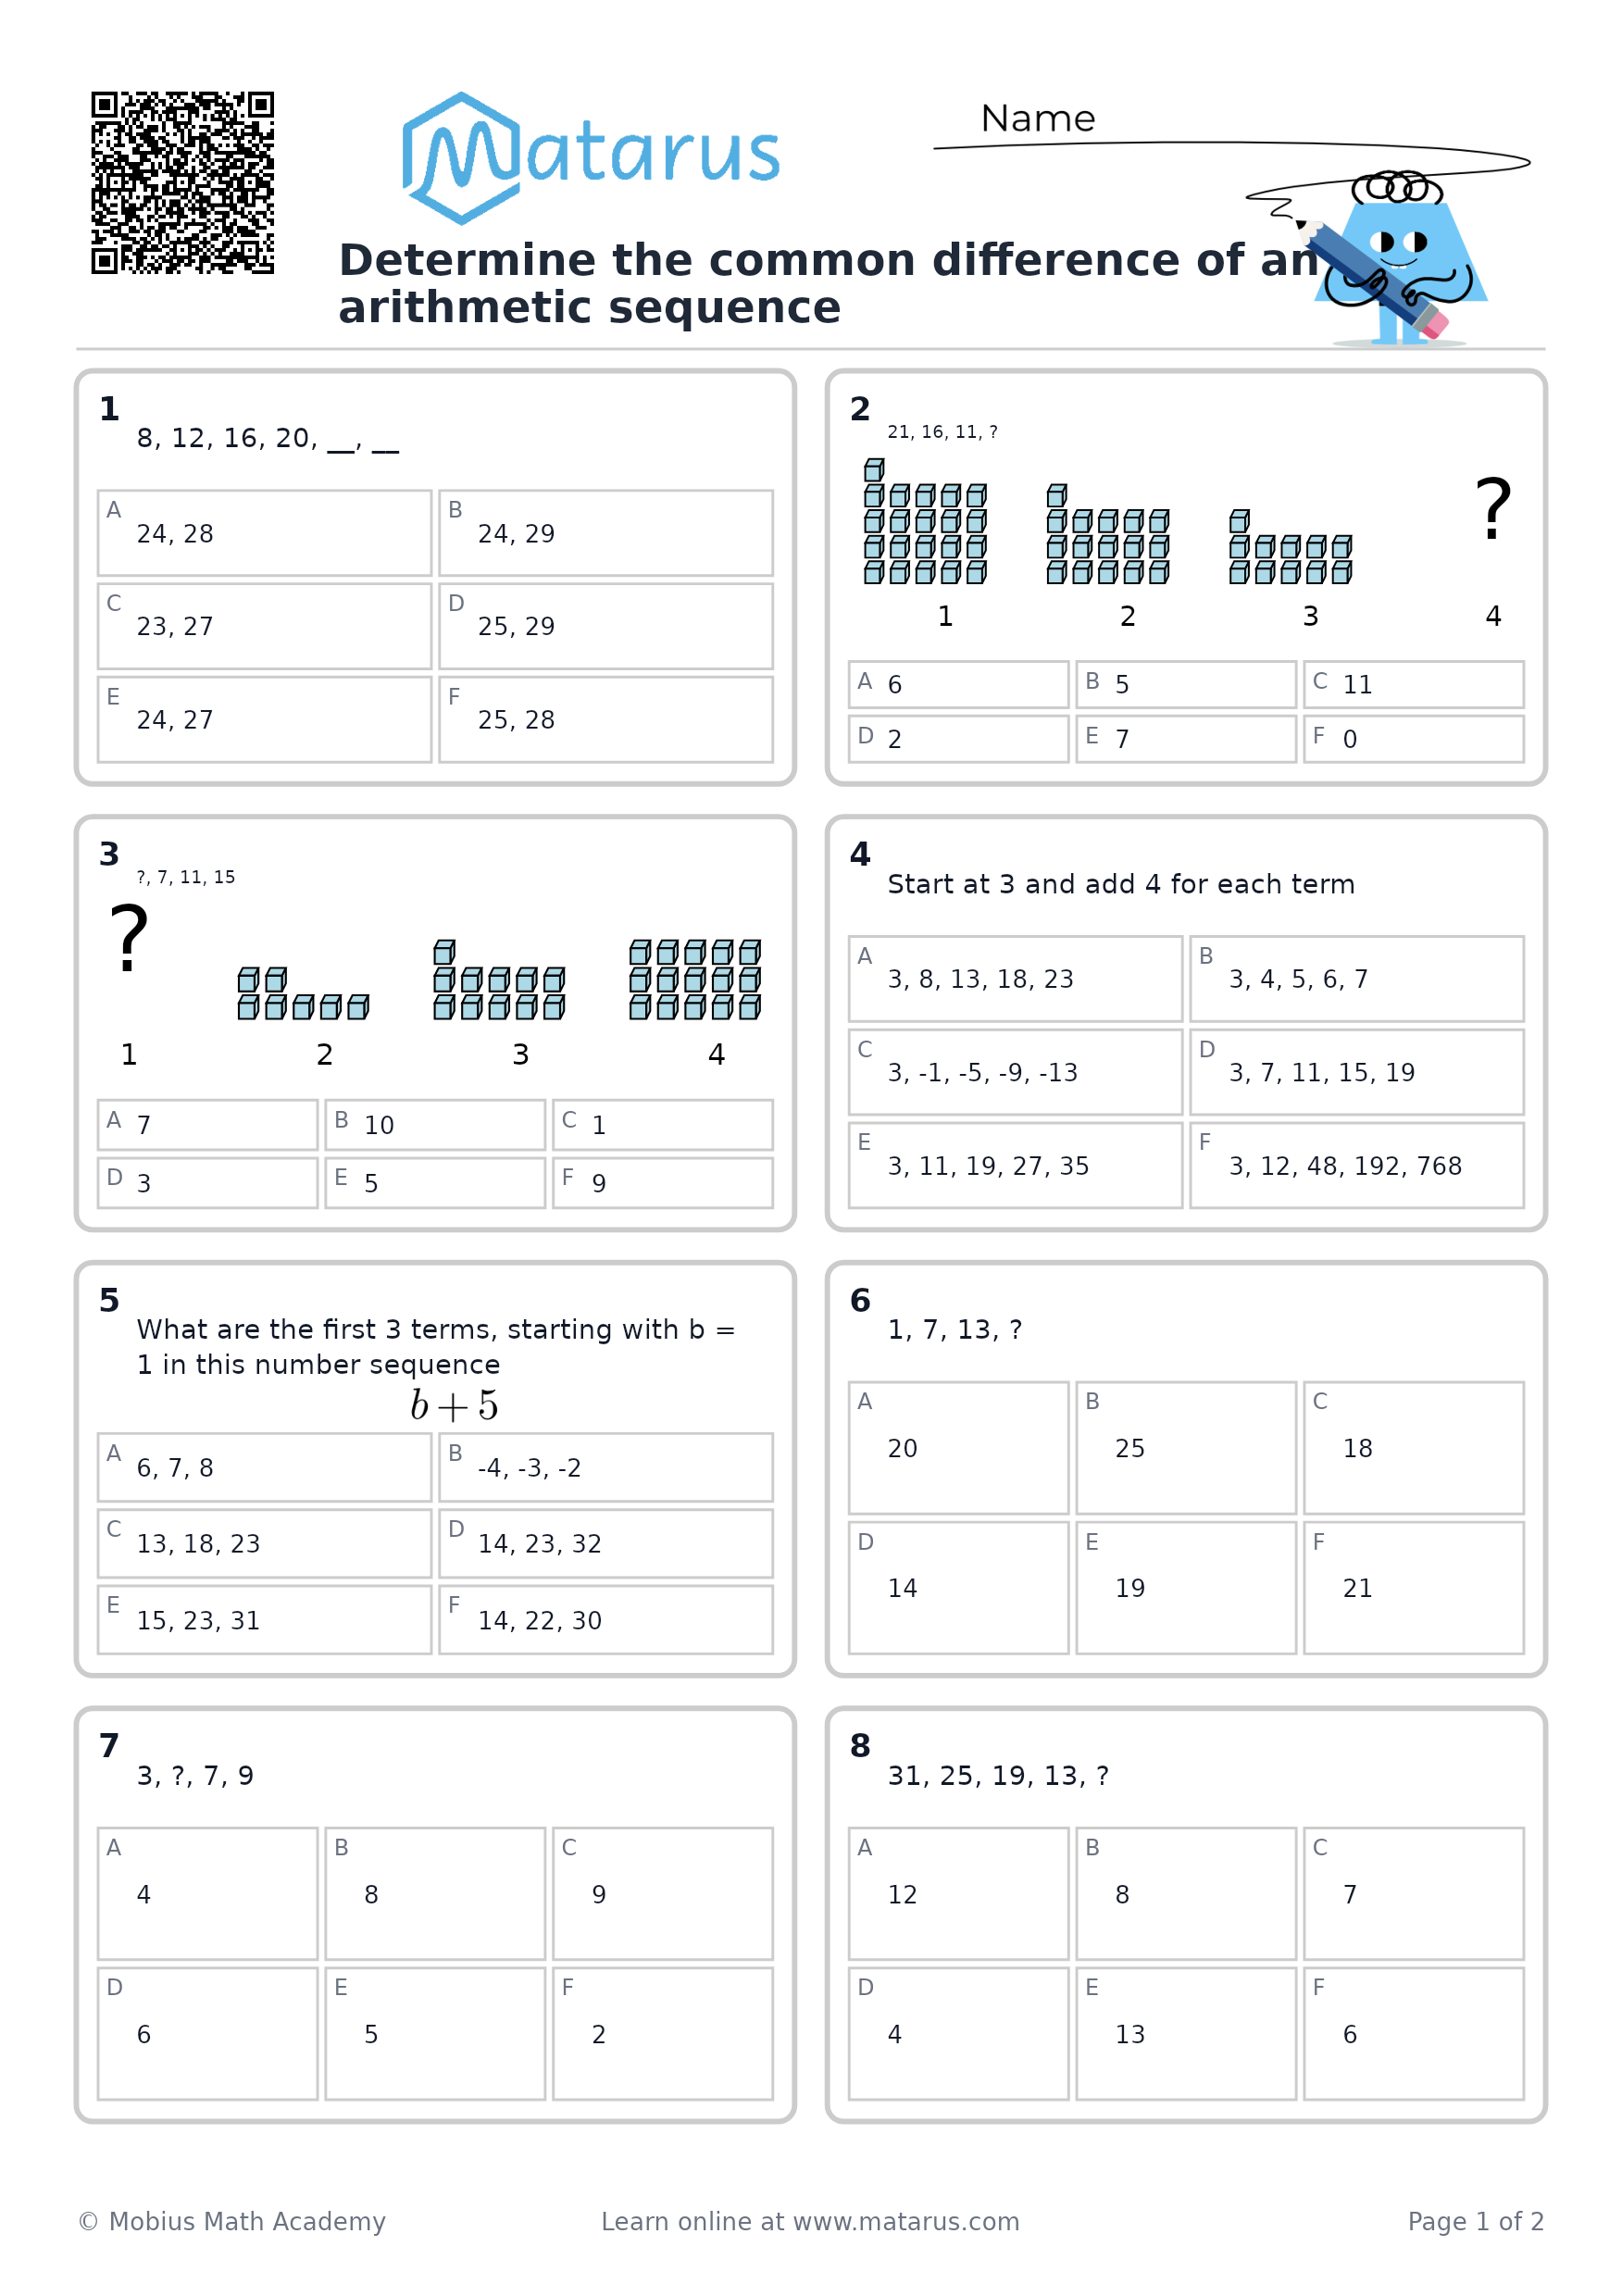Click the Matarus hexagon logo
This screenshot has width=1622, height=2296.
click(x=461, y=158)
